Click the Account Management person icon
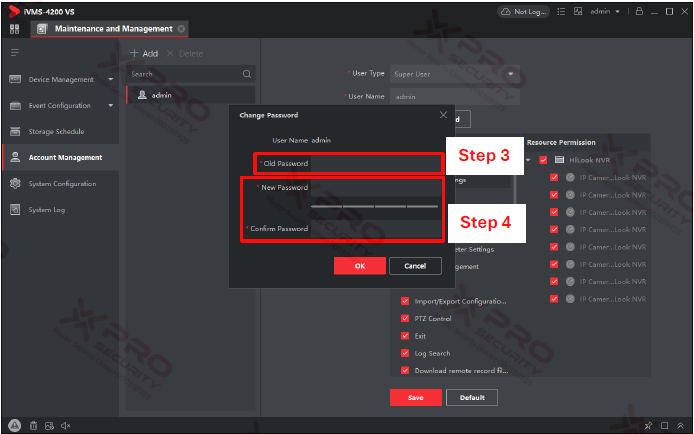Image resolution: width=694 pixels, height=434 pixels. [x=15, y=157]
